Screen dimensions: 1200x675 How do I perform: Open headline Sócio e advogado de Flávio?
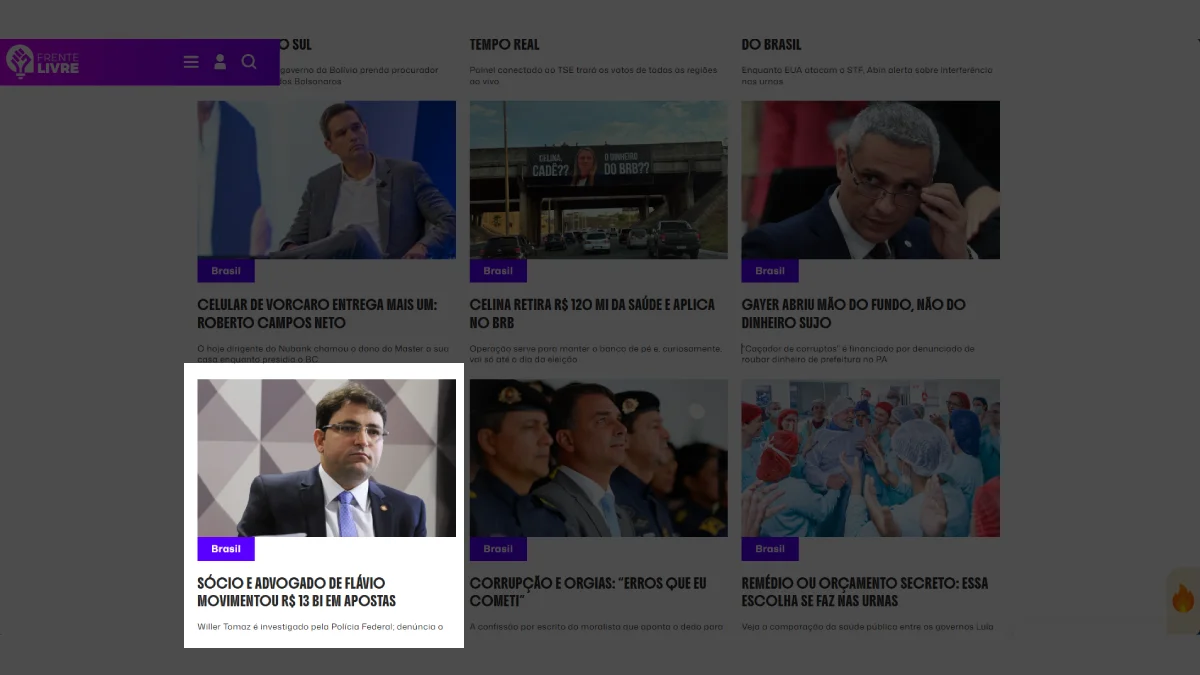pos(297,592)
